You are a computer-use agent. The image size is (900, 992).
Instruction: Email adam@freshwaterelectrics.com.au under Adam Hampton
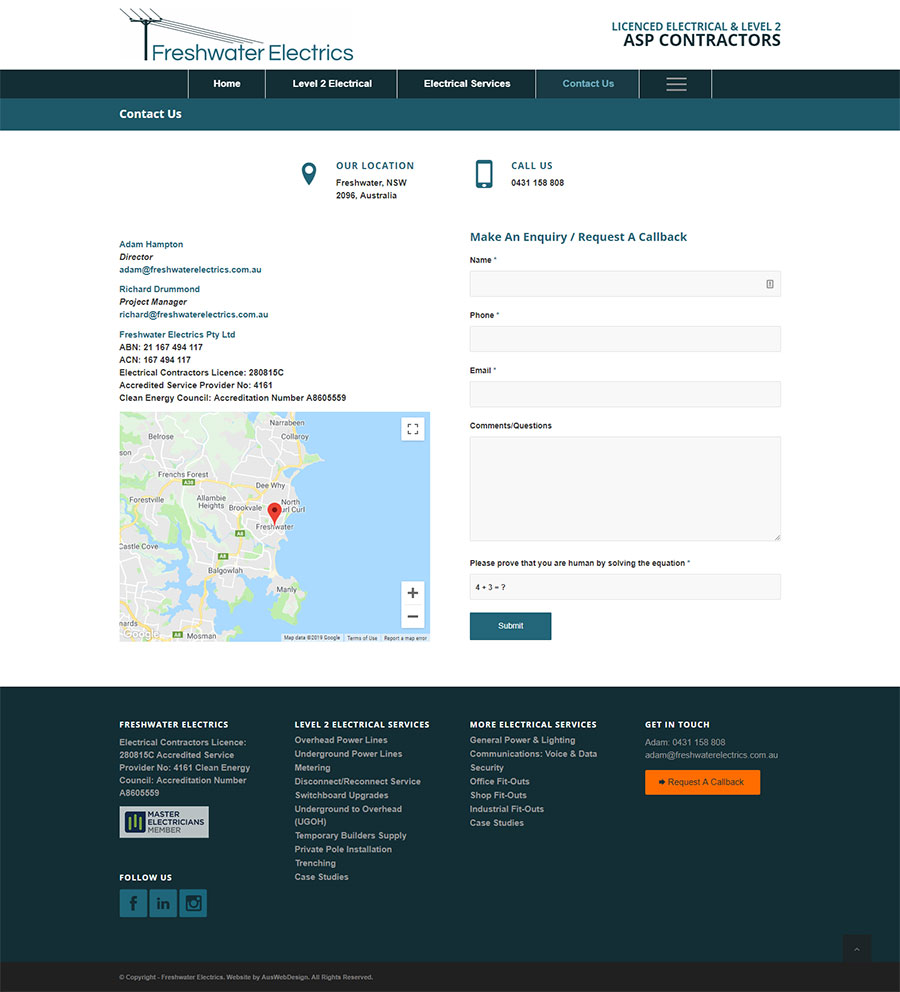tap(190, 270)
